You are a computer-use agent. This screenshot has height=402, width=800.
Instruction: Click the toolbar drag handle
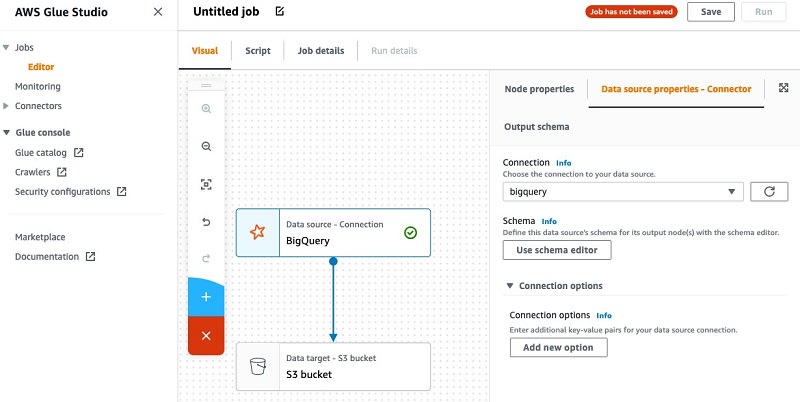point(206,85)
